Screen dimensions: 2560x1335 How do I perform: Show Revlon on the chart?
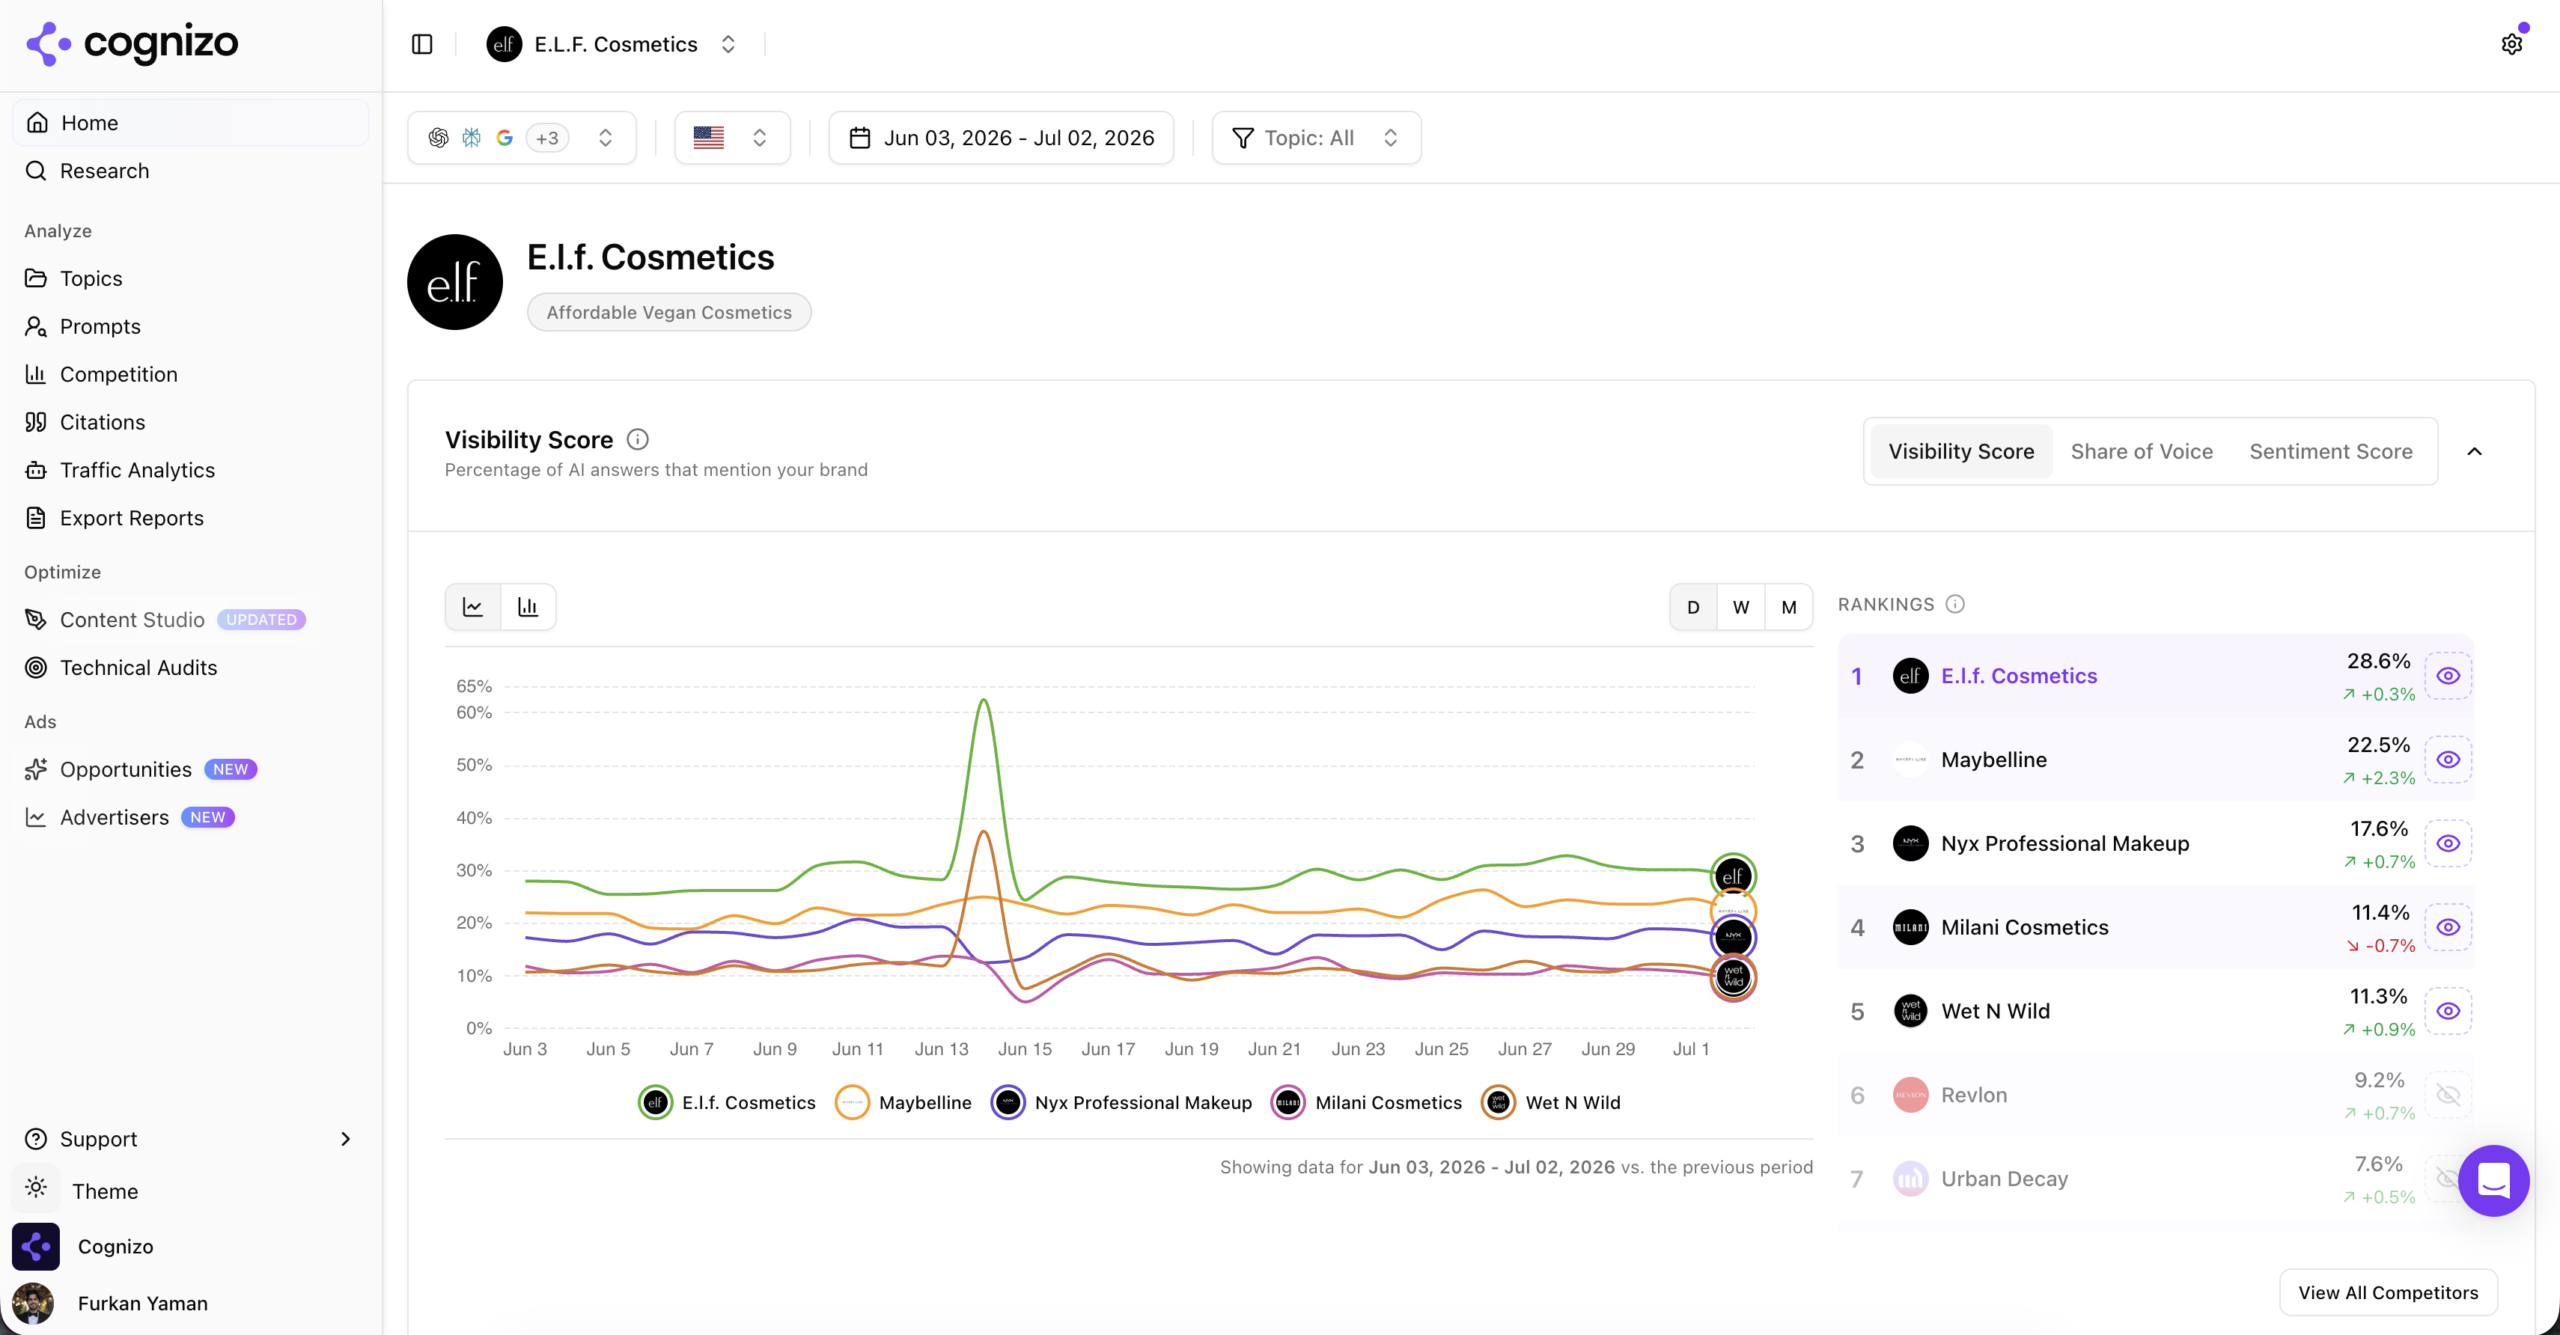pyautogui.click(x=2448, y=1095)
